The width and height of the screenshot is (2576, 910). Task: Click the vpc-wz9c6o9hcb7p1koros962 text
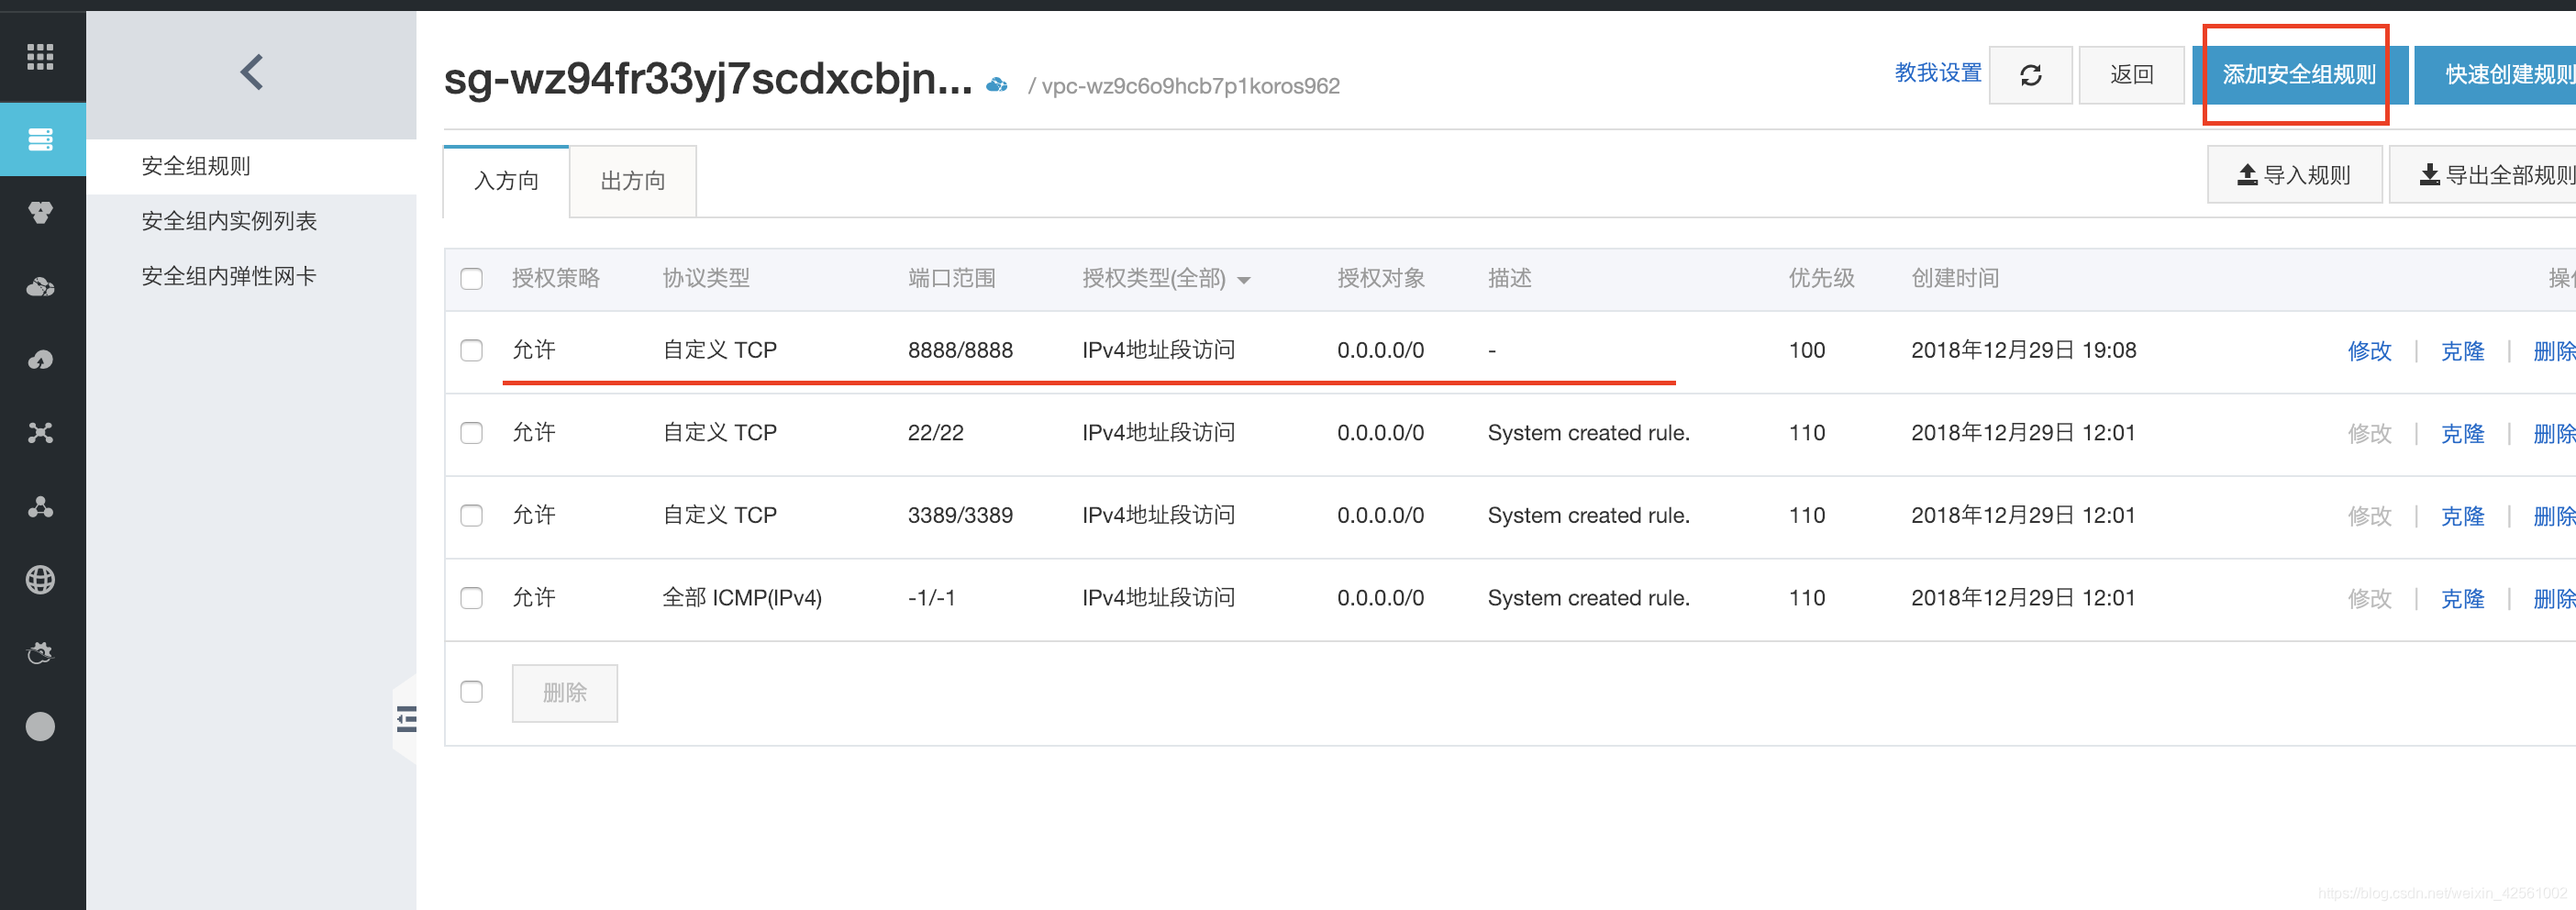coord(1190,86)
